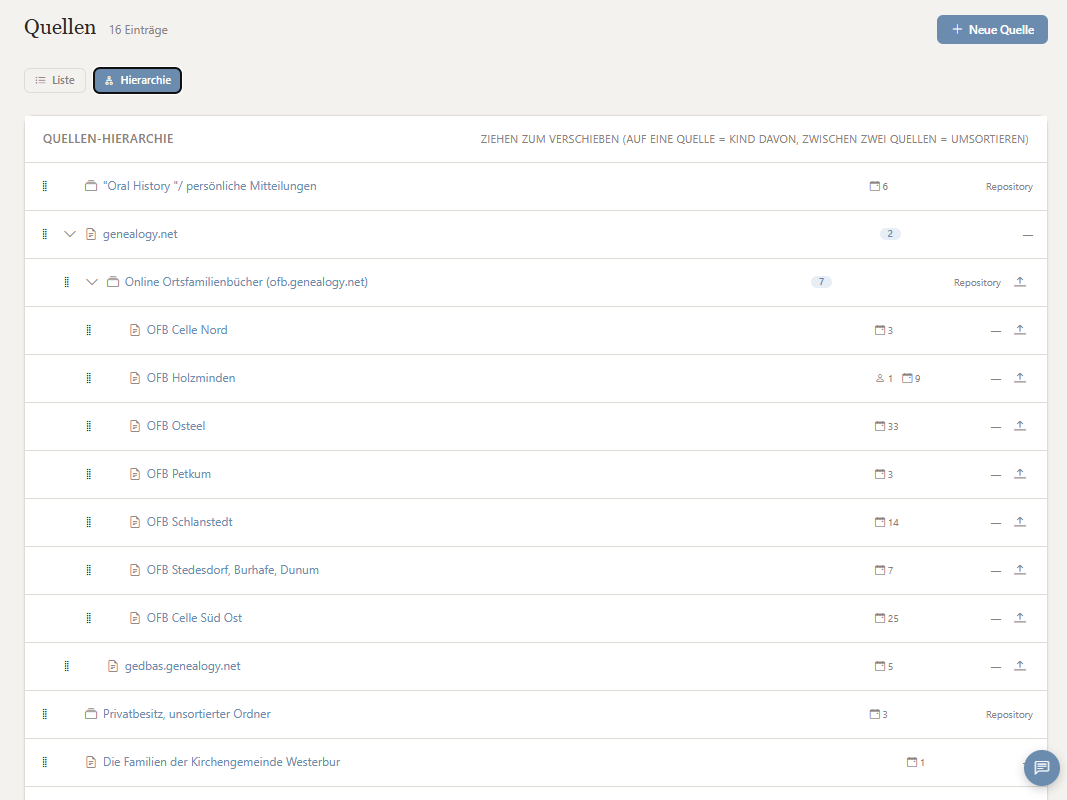Open OFB Celle Nord source
The image size is (1067, 800).
point(187,330)
